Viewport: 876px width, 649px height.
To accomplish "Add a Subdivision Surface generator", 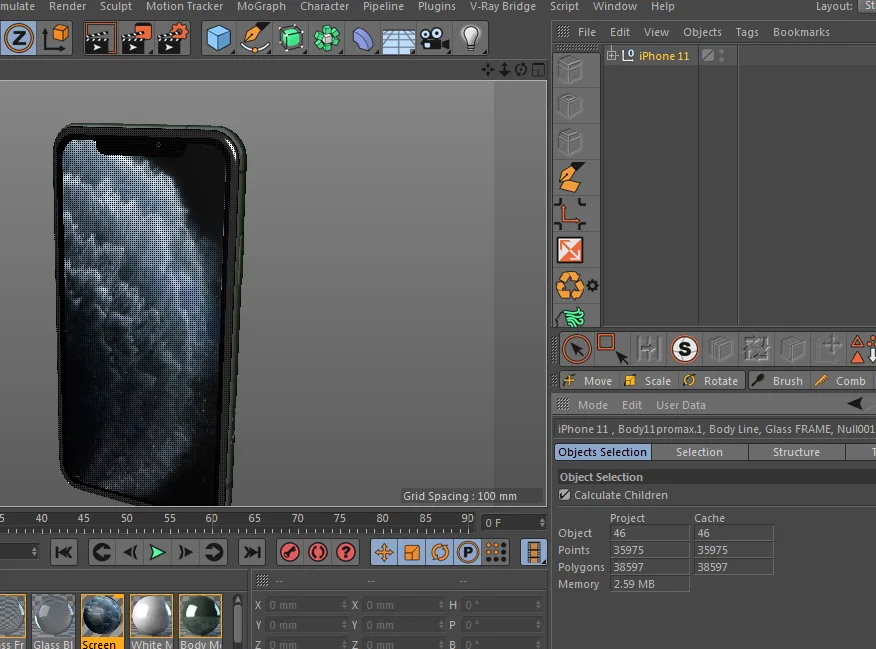I will pos(292,38).
